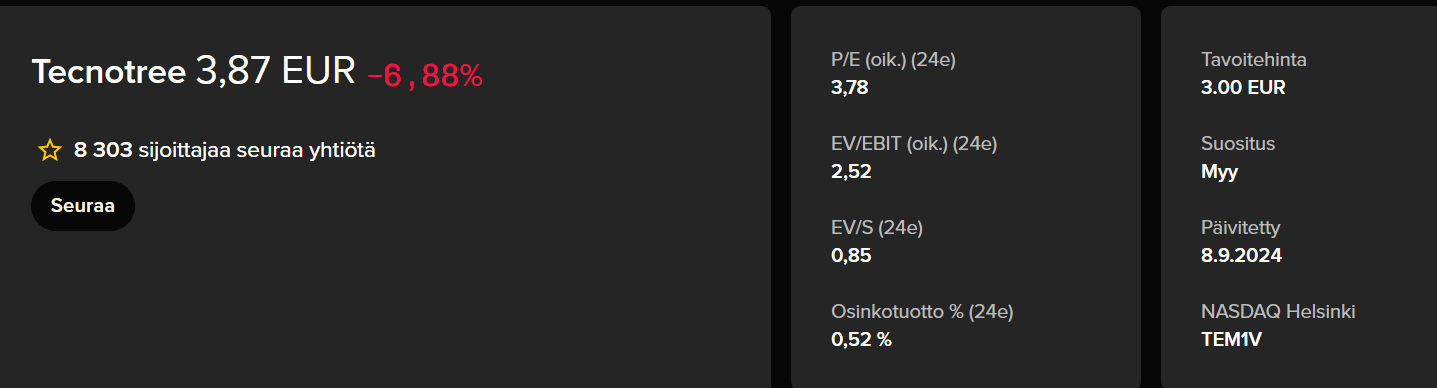Click the Seuraa button
The image size is (1437, 388).
(83, 206)
